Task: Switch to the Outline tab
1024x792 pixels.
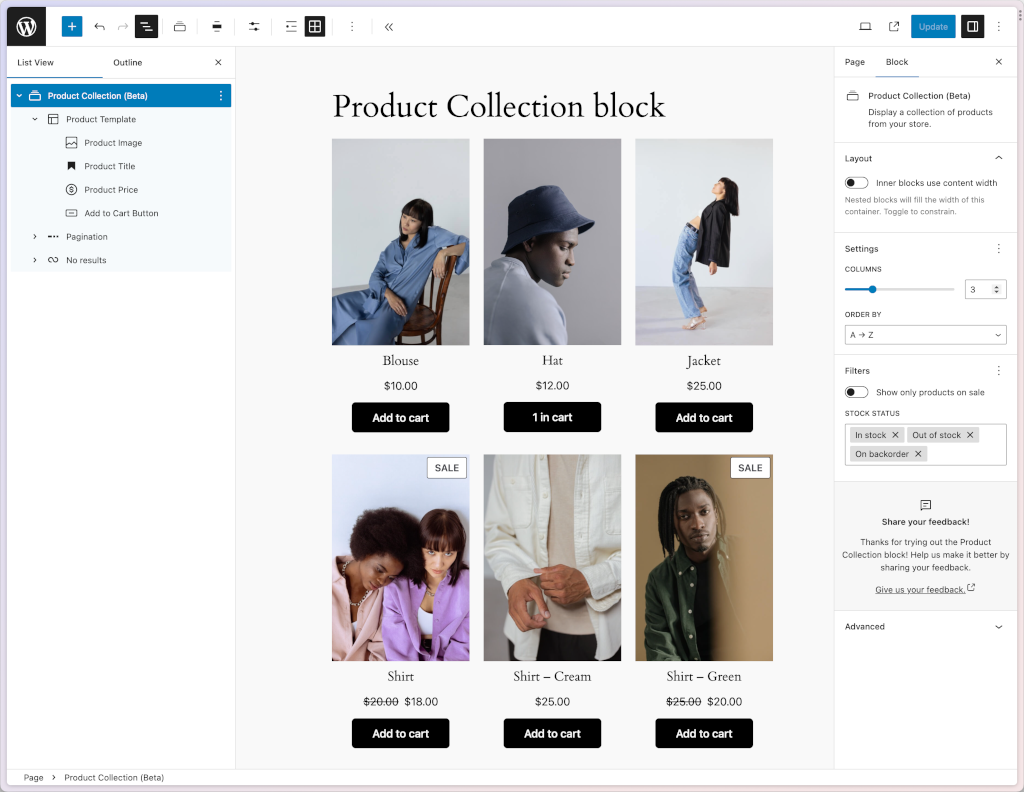Action: tap(127, 62)
